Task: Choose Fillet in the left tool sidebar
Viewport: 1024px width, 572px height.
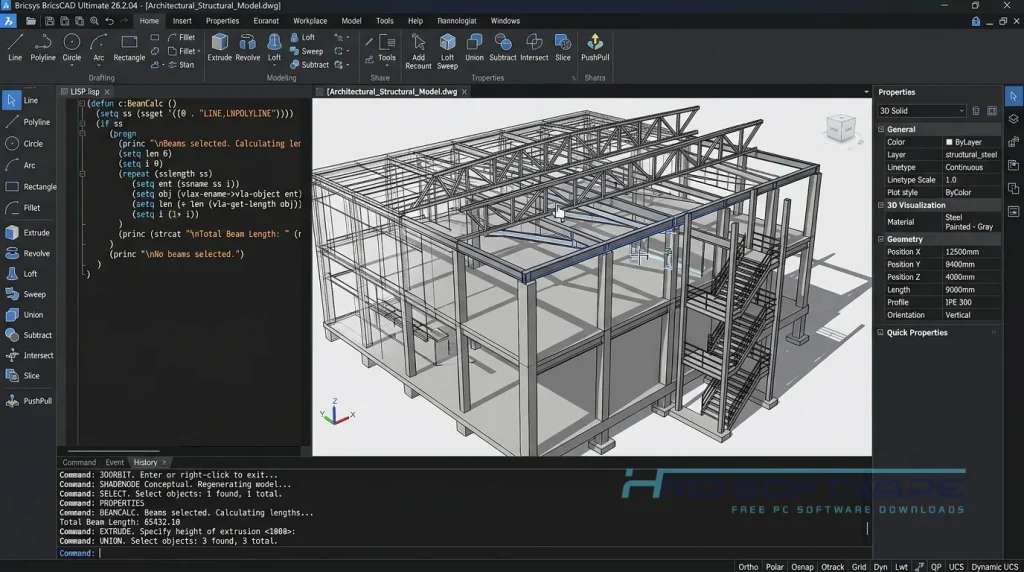Action: (24, 208)
